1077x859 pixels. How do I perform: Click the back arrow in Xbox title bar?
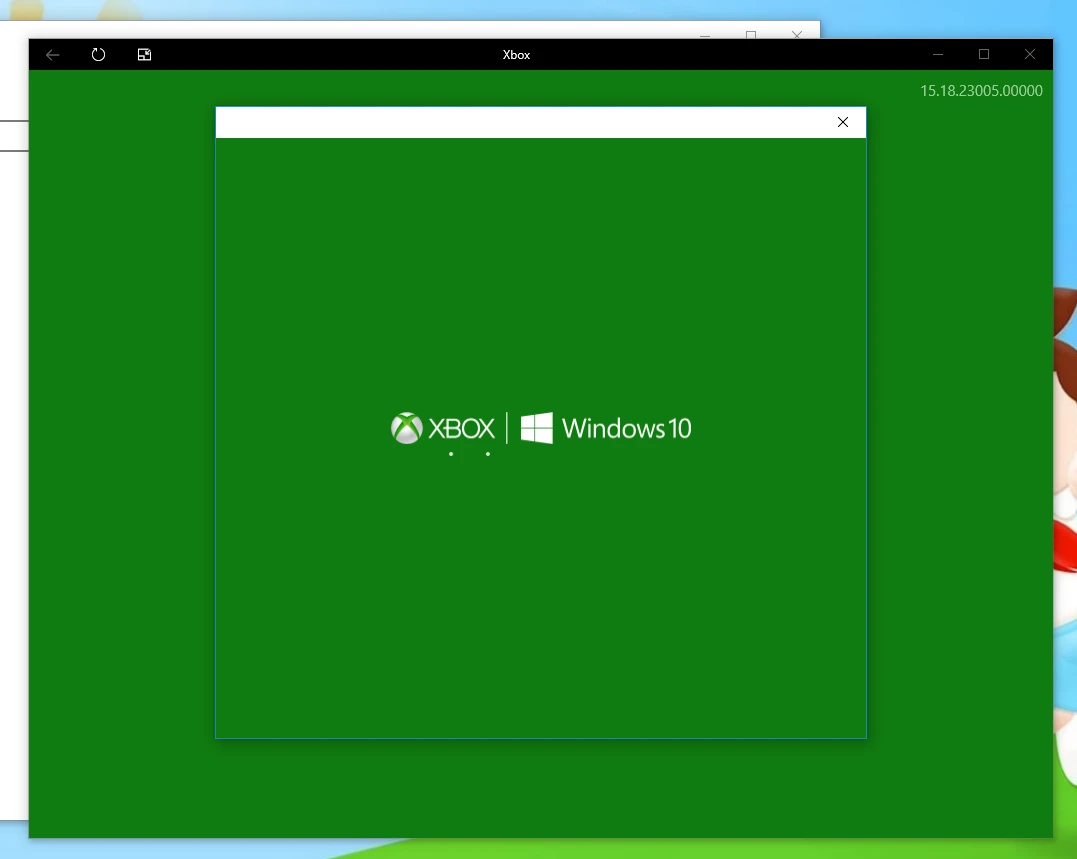[53, 55]
